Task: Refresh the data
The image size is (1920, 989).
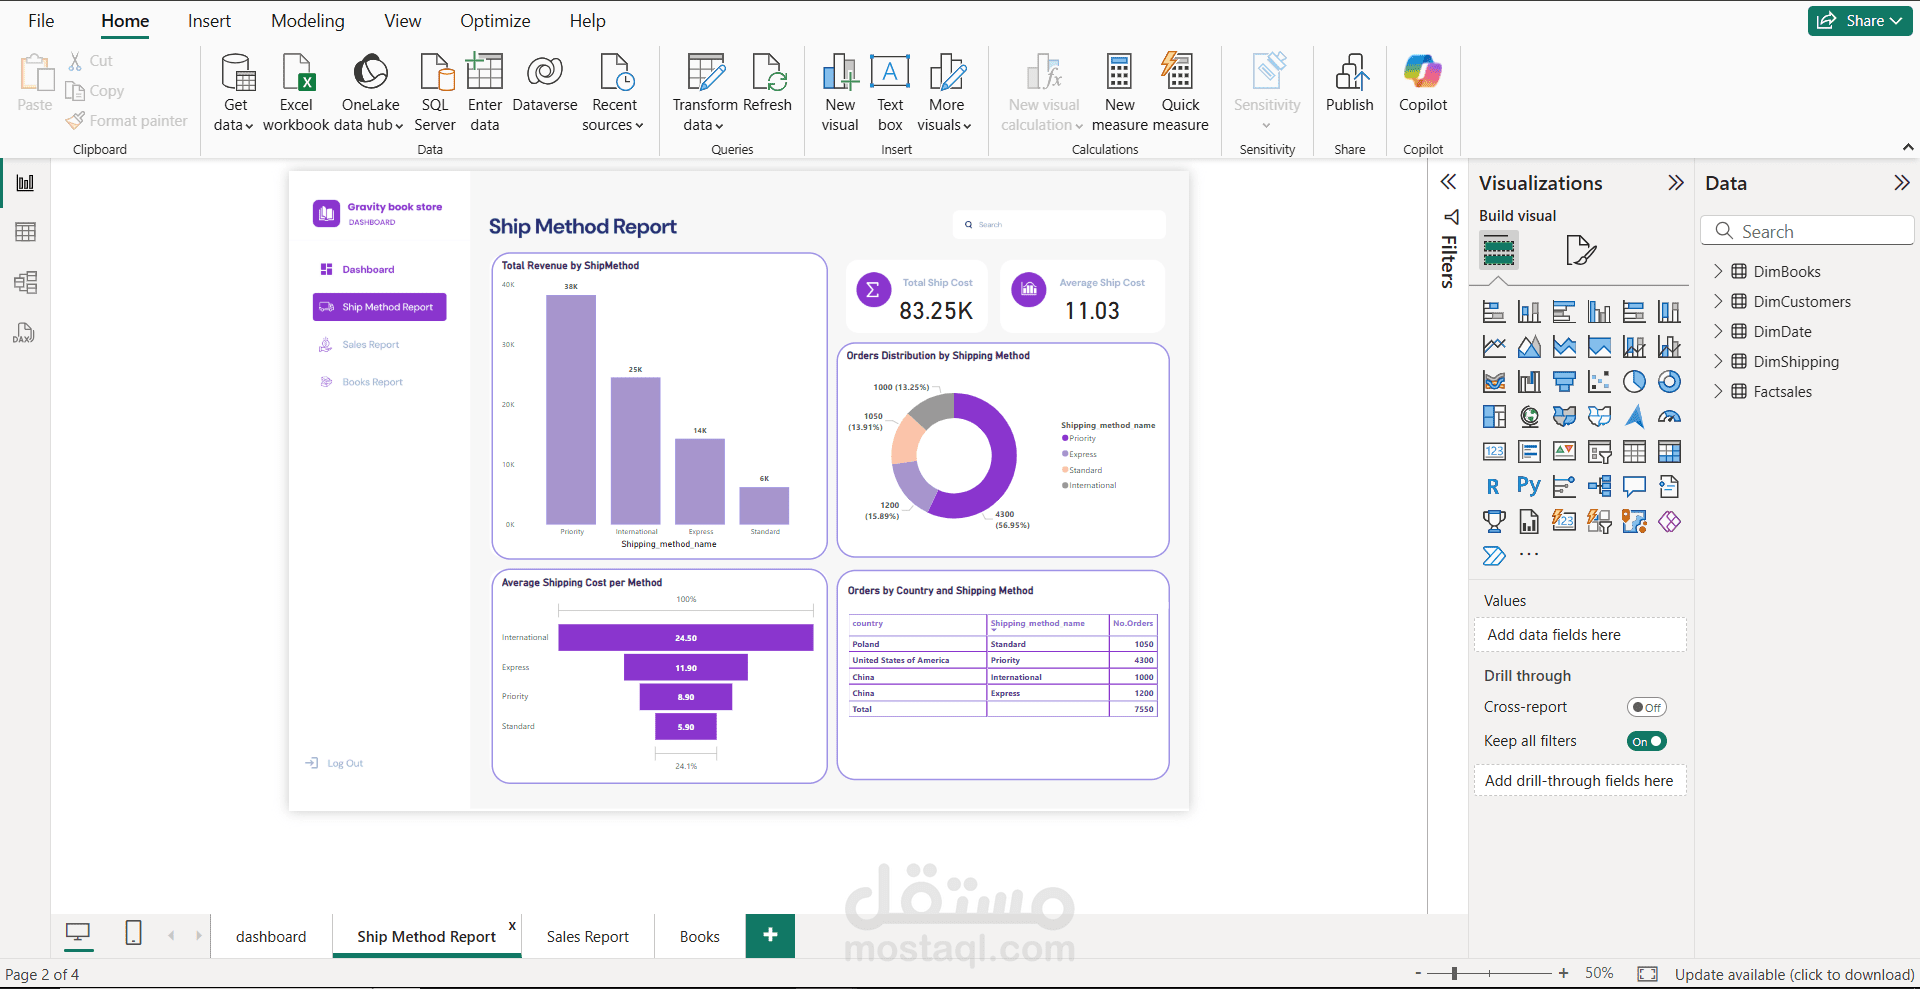Action: coord(768,84)
